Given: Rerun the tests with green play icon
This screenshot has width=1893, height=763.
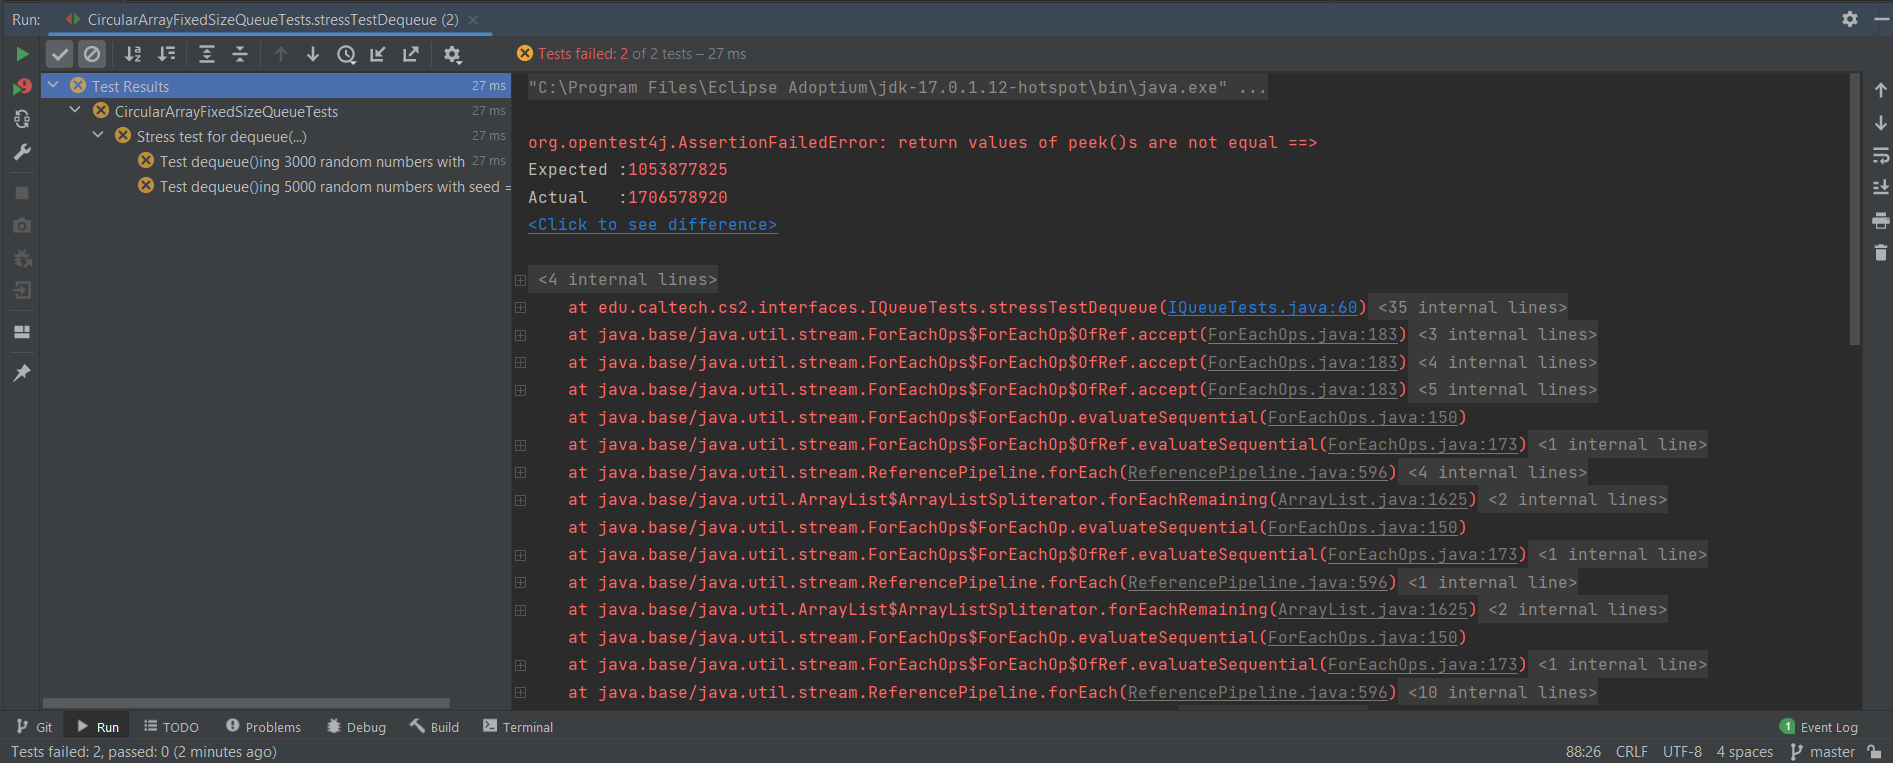Looking at the screenshot, I should tap(22, 54).
